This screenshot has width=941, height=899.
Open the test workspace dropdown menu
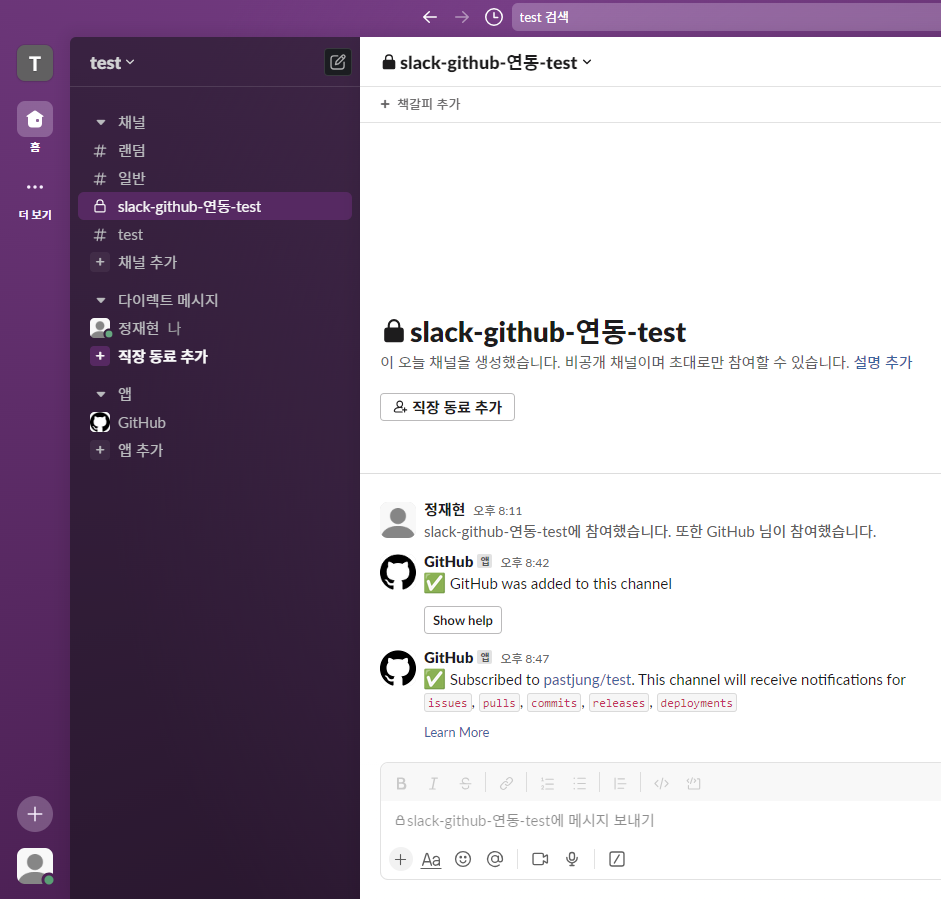click(x=112, y=63)
